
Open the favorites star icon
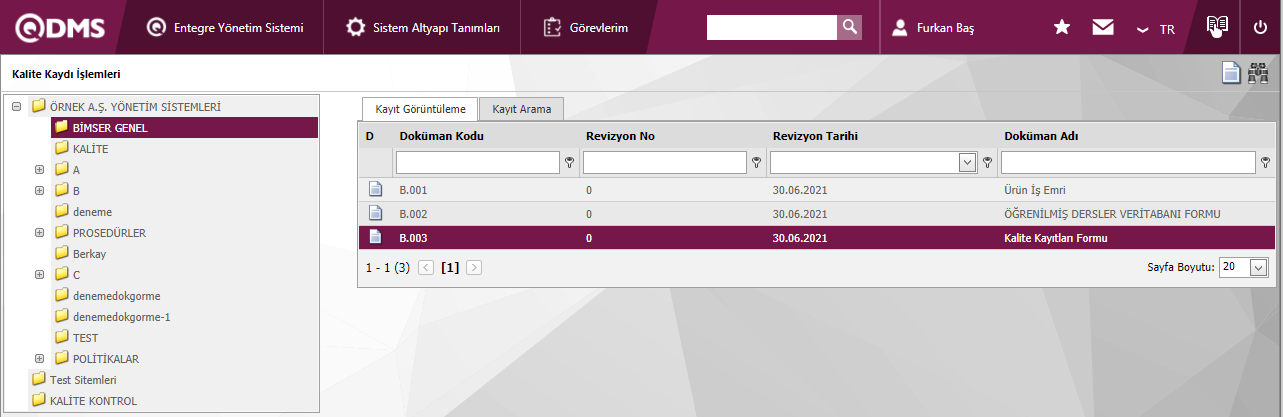point(1062,28)
